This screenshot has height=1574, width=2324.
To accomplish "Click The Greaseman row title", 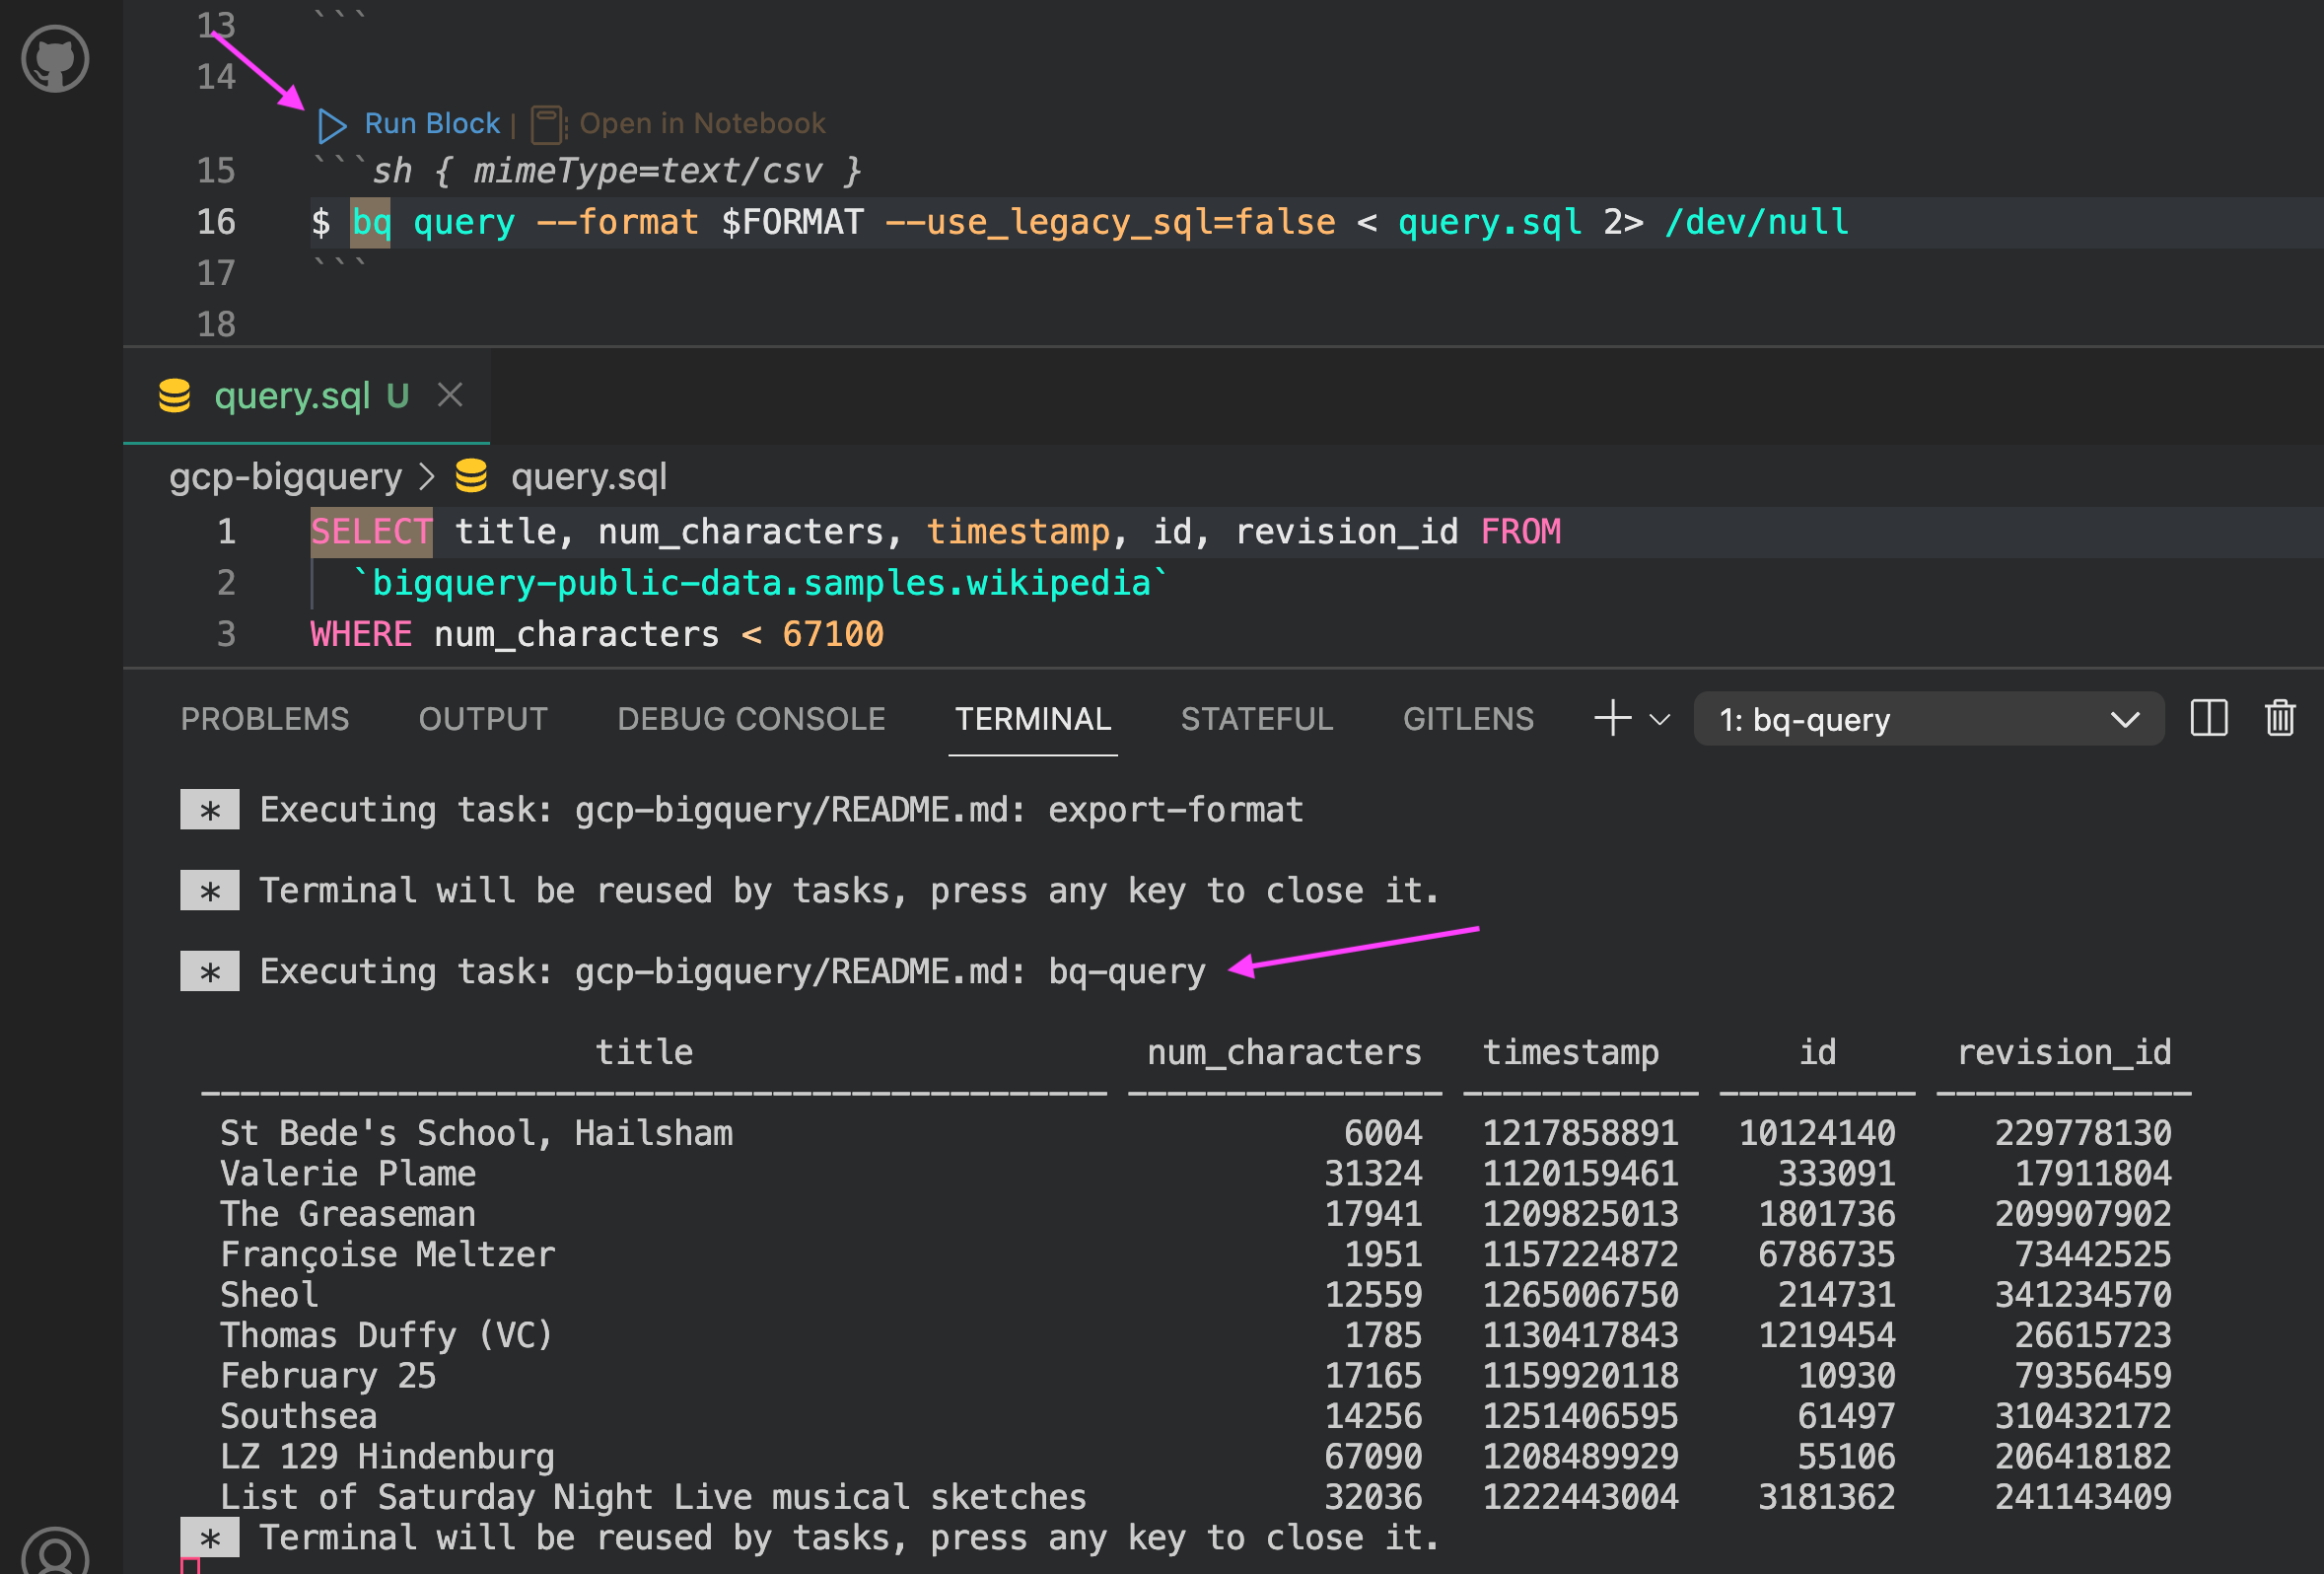I will click(348, 1214).
